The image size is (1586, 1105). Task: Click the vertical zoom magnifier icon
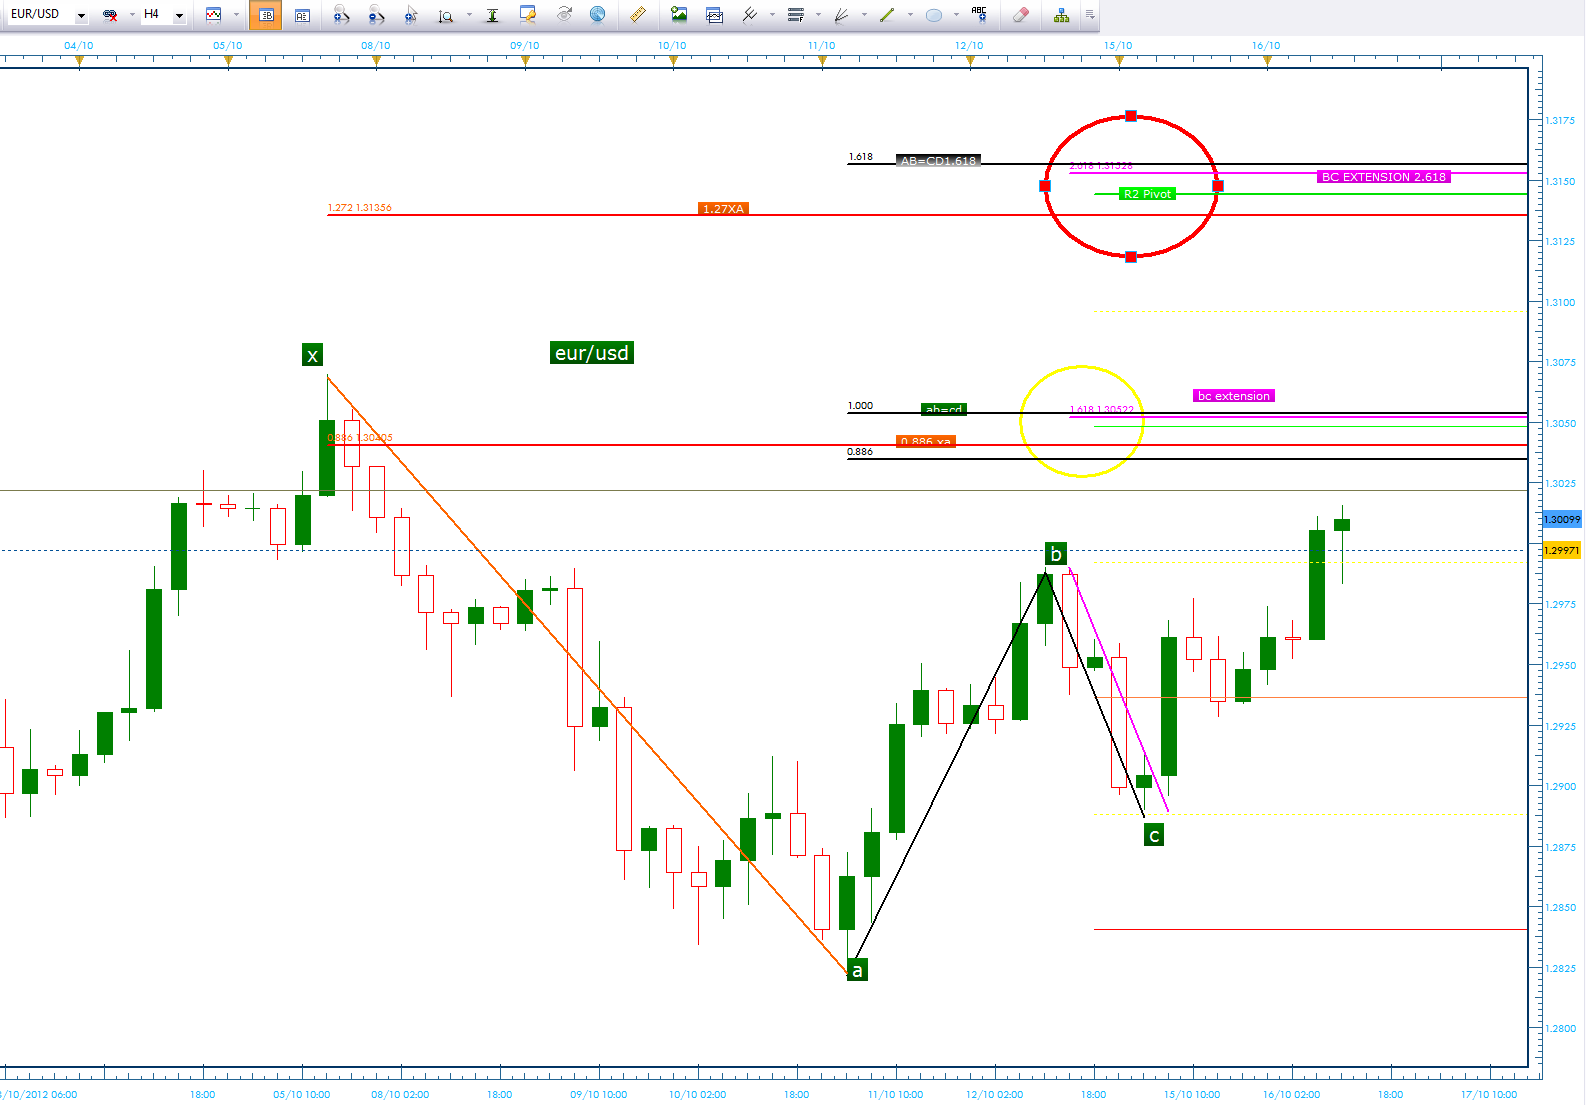pyautogui.click(x=446, y=15)
